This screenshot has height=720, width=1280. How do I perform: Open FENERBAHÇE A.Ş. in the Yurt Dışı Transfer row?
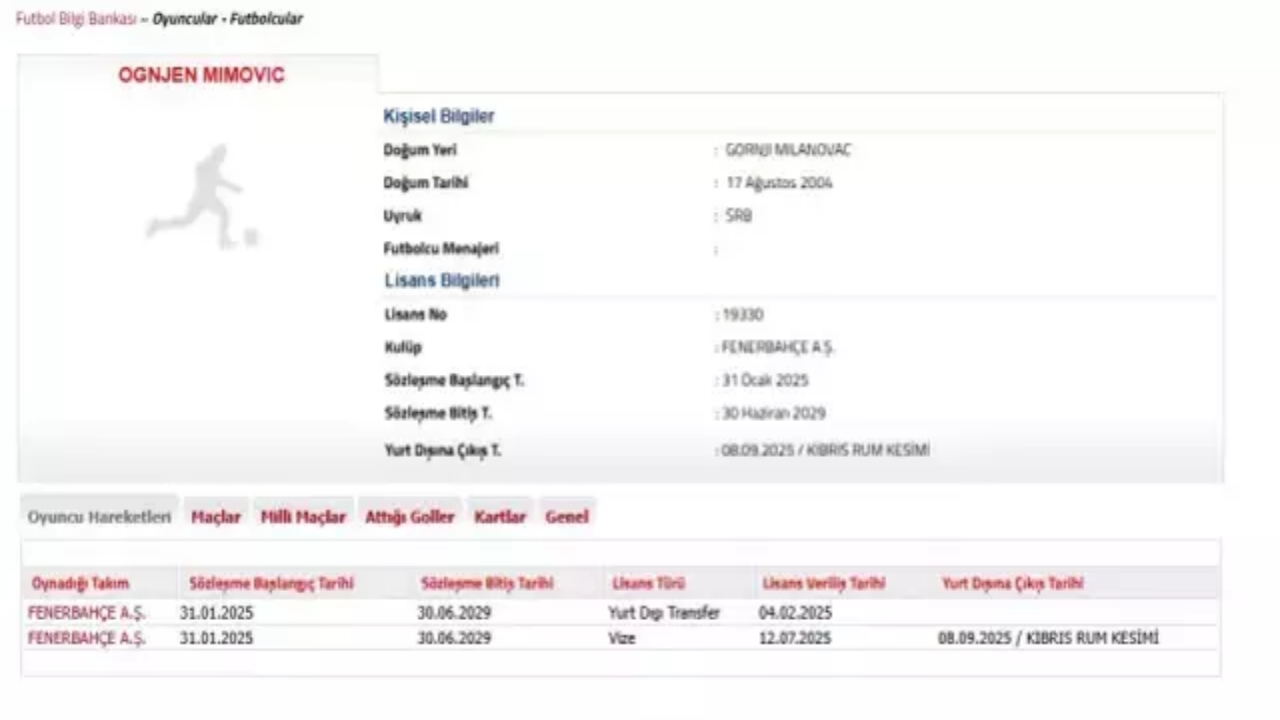(x=87, y=613)
